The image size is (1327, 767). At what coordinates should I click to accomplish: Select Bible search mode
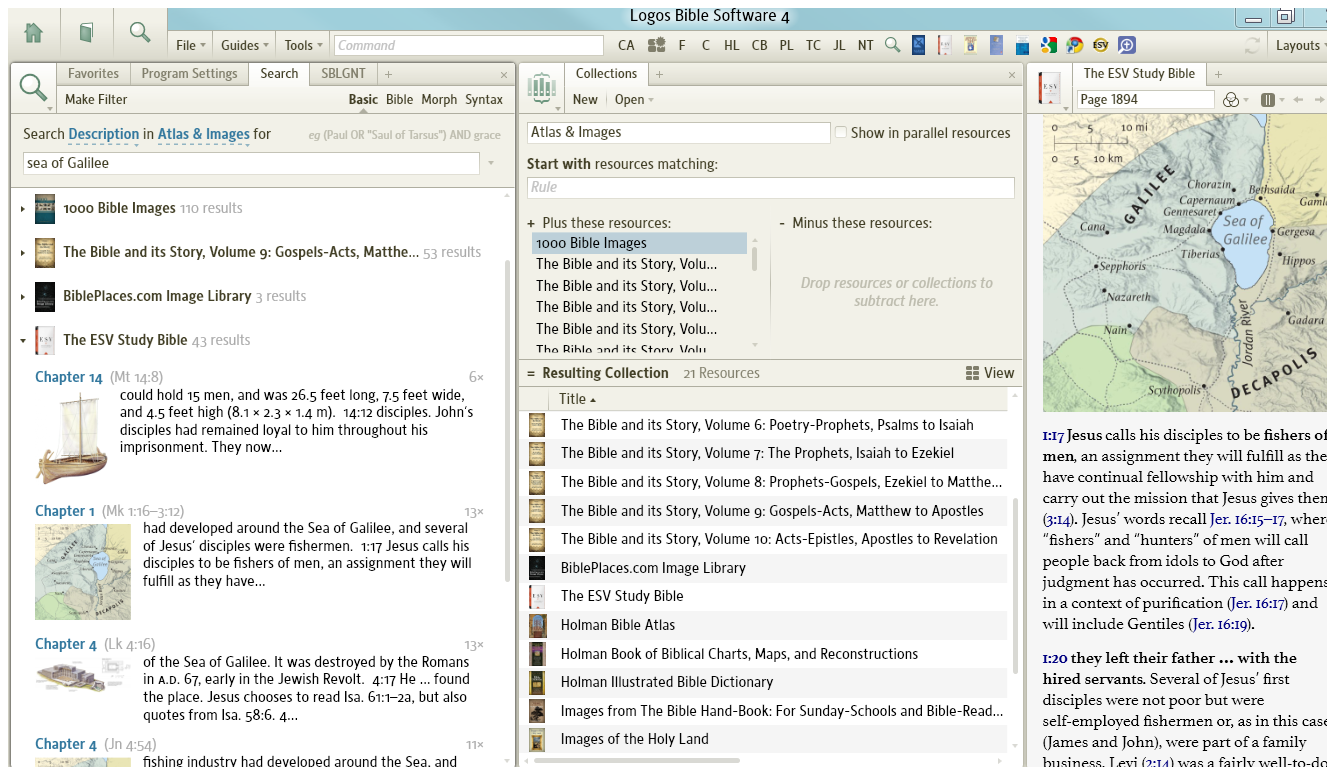pyautogui.click(x=399, y=100)
